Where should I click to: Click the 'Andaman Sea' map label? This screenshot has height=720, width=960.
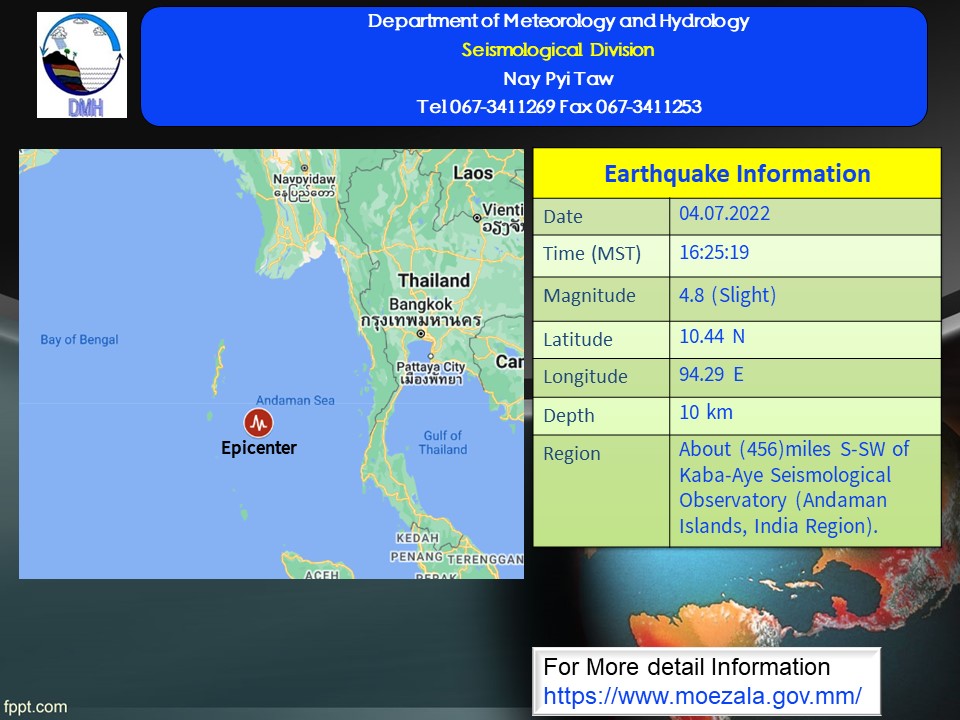(x=295, y=400)
